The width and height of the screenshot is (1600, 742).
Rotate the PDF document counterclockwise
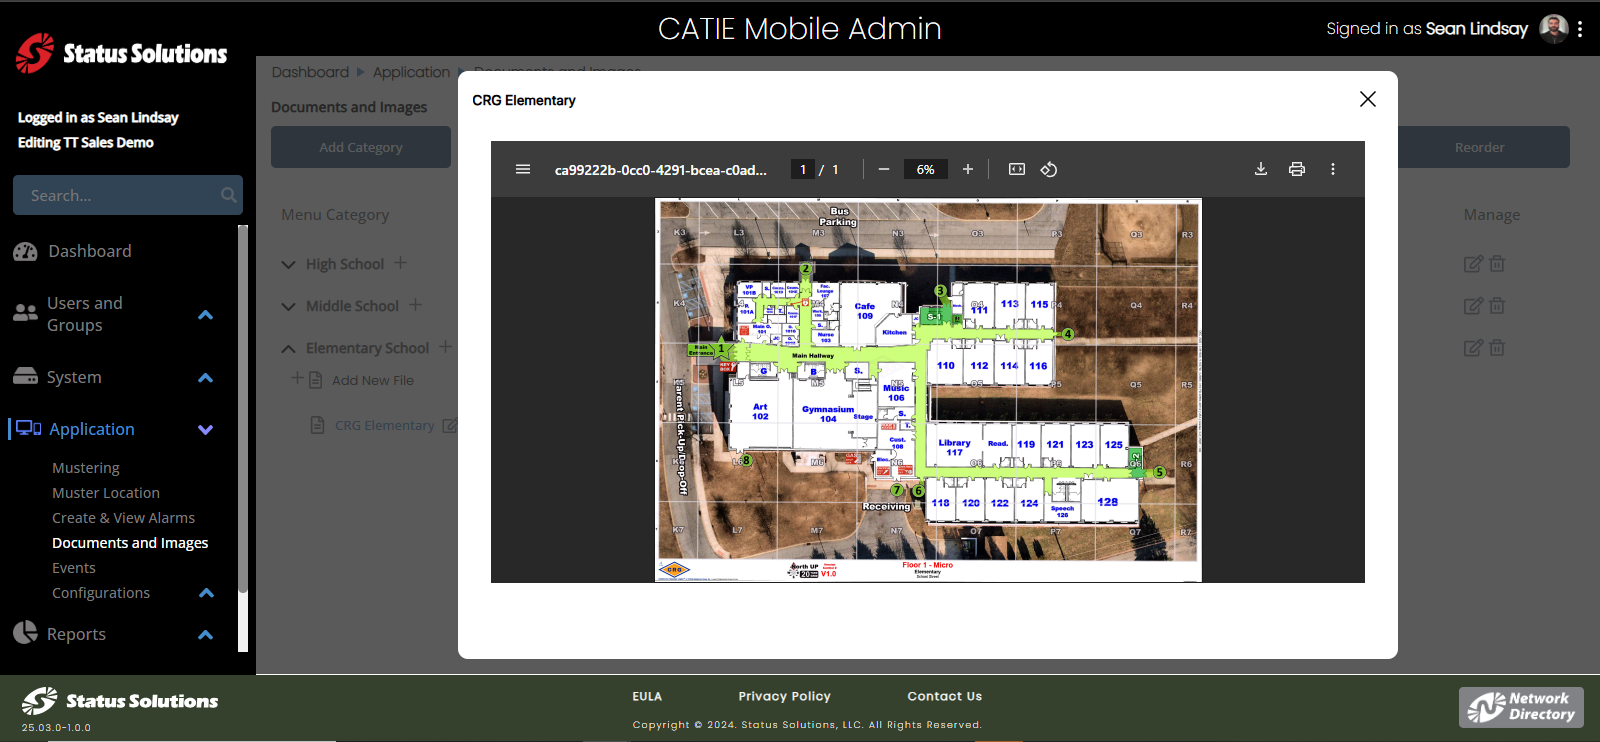click(1049, 169)
